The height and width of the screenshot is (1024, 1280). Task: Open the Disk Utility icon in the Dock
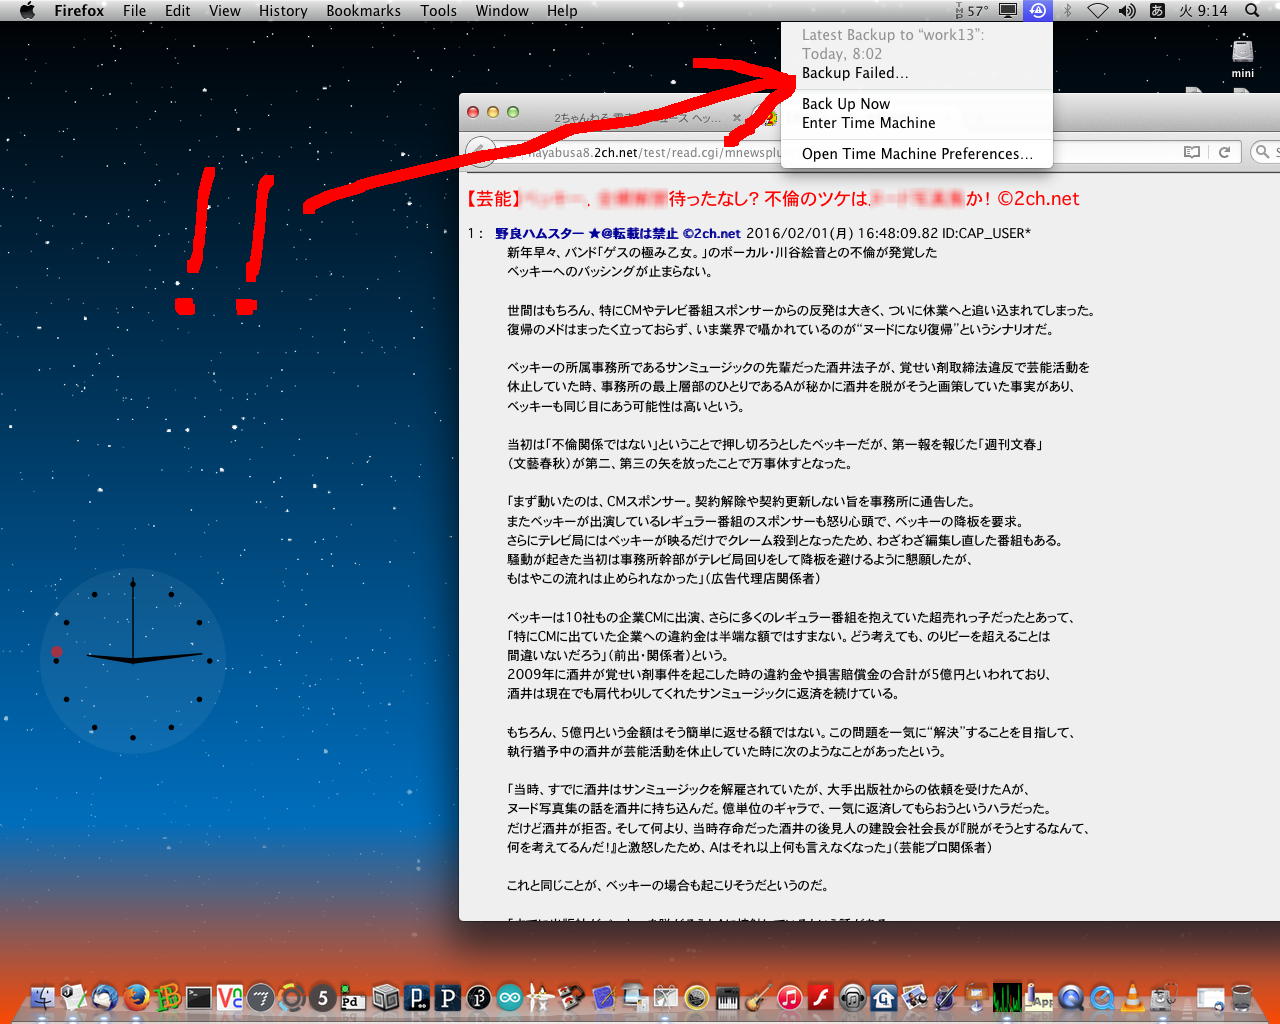click(x=1163, y=997)
